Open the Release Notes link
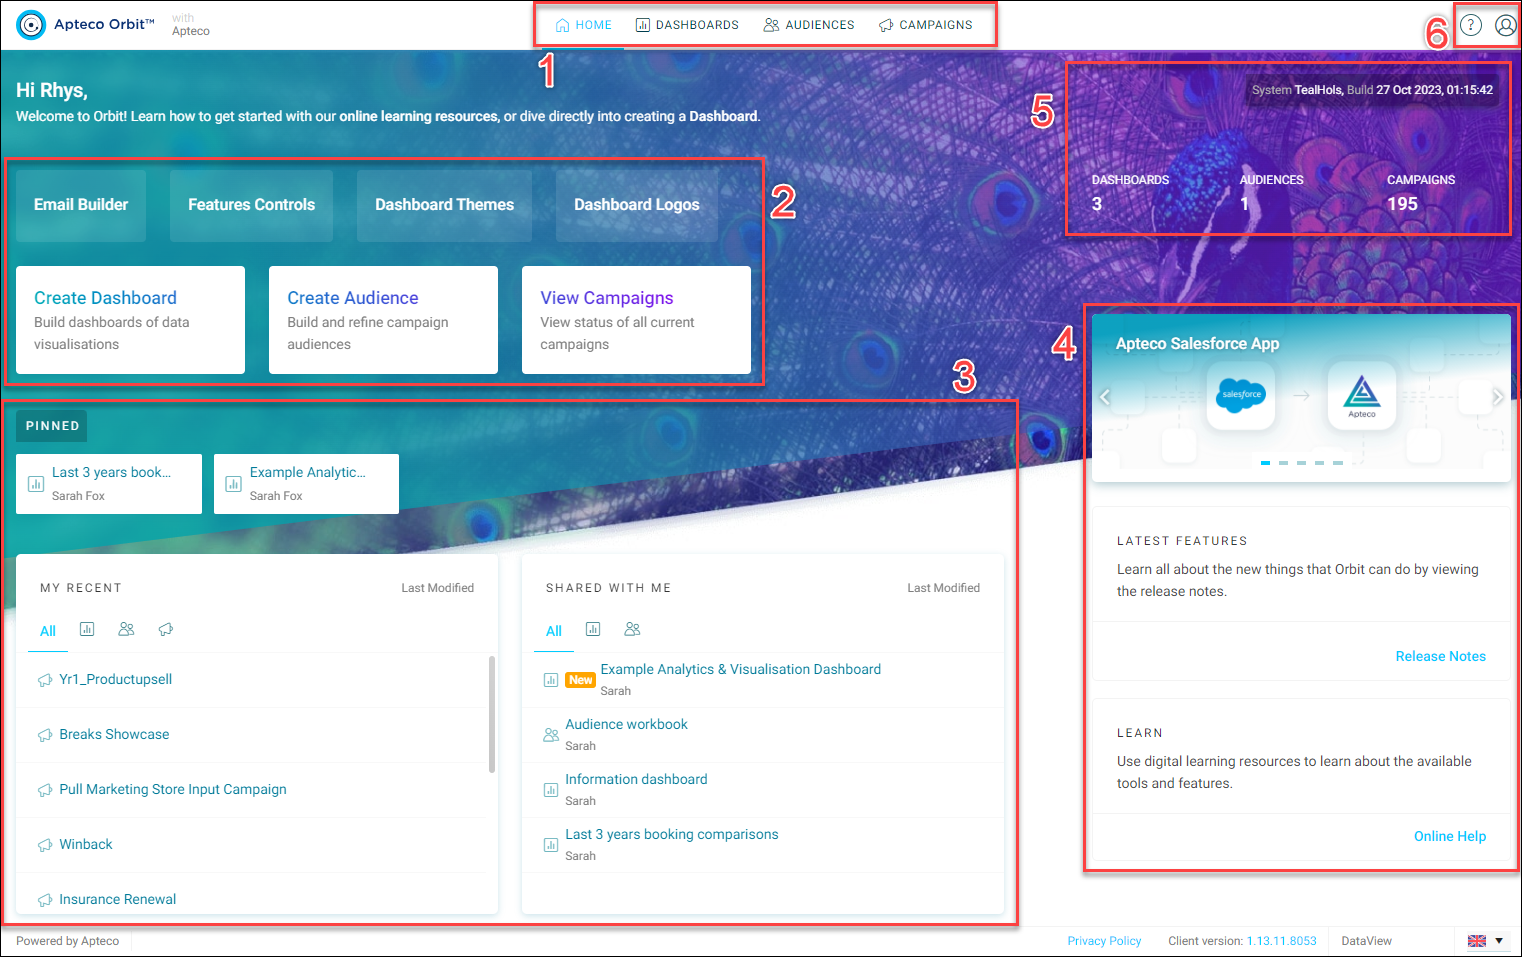Image resolution: width=1522 pixels, height=957 pixels. [x=1441, y=656]
